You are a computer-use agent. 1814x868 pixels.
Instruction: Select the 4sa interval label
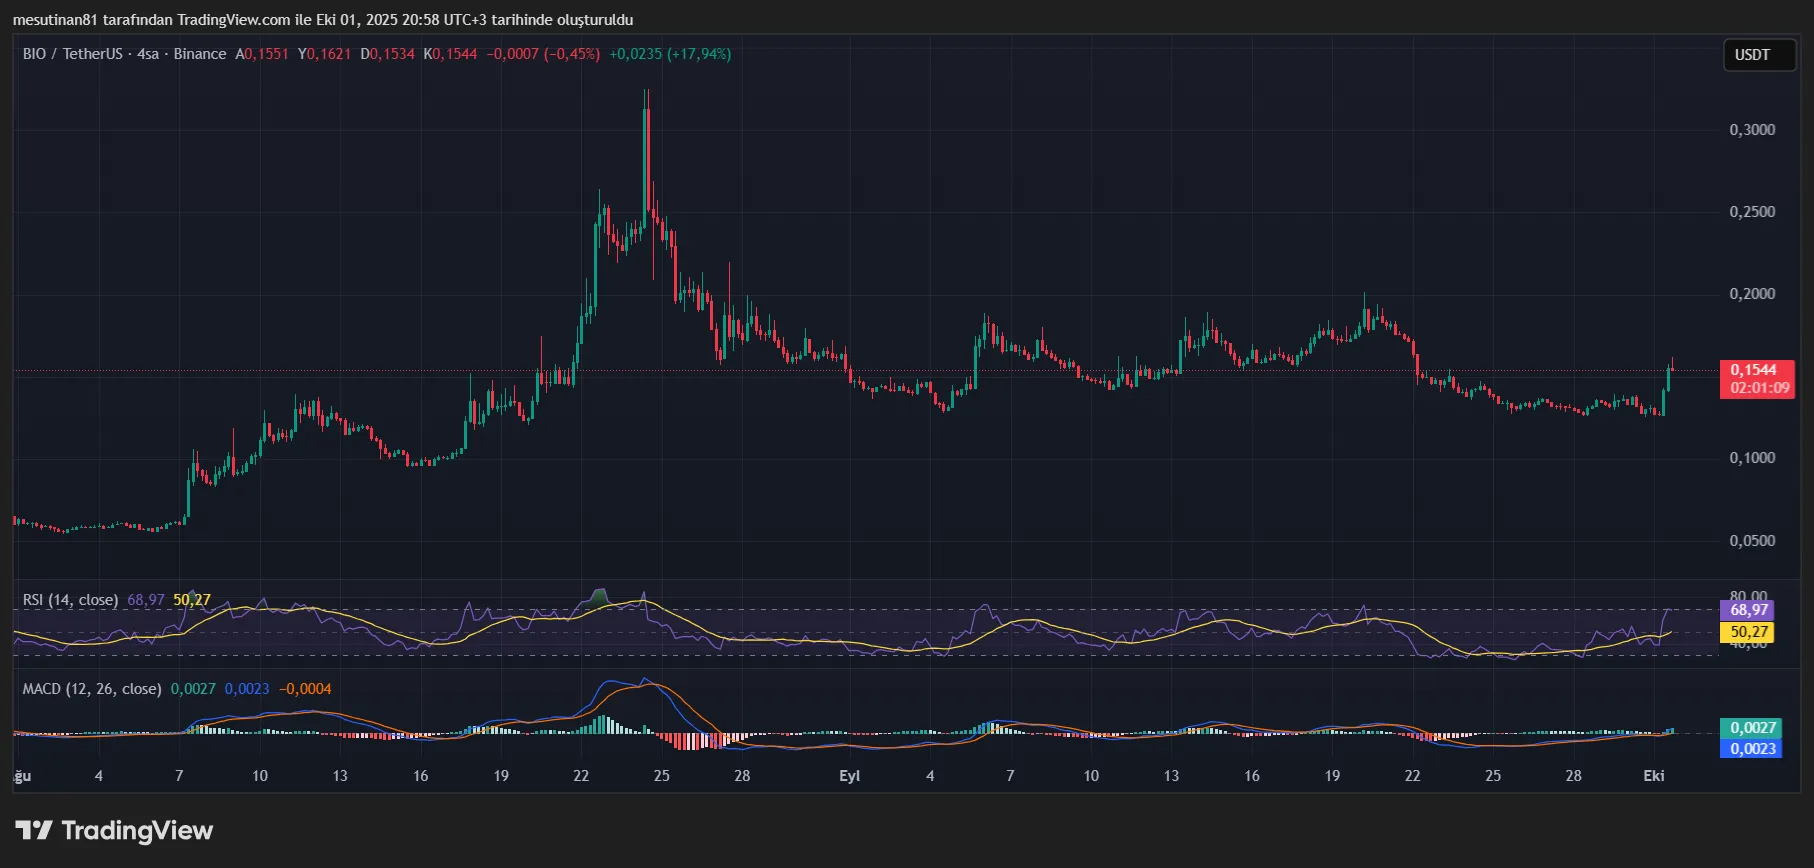point(148,54)
